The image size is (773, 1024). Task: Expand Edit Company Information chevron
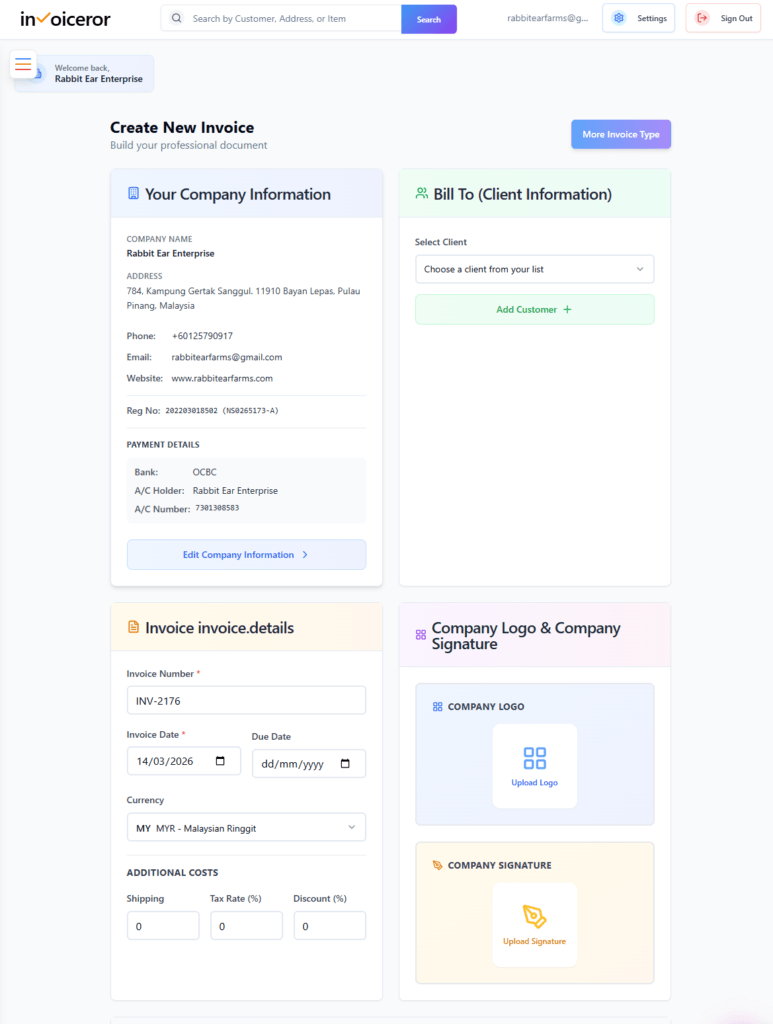308,555
